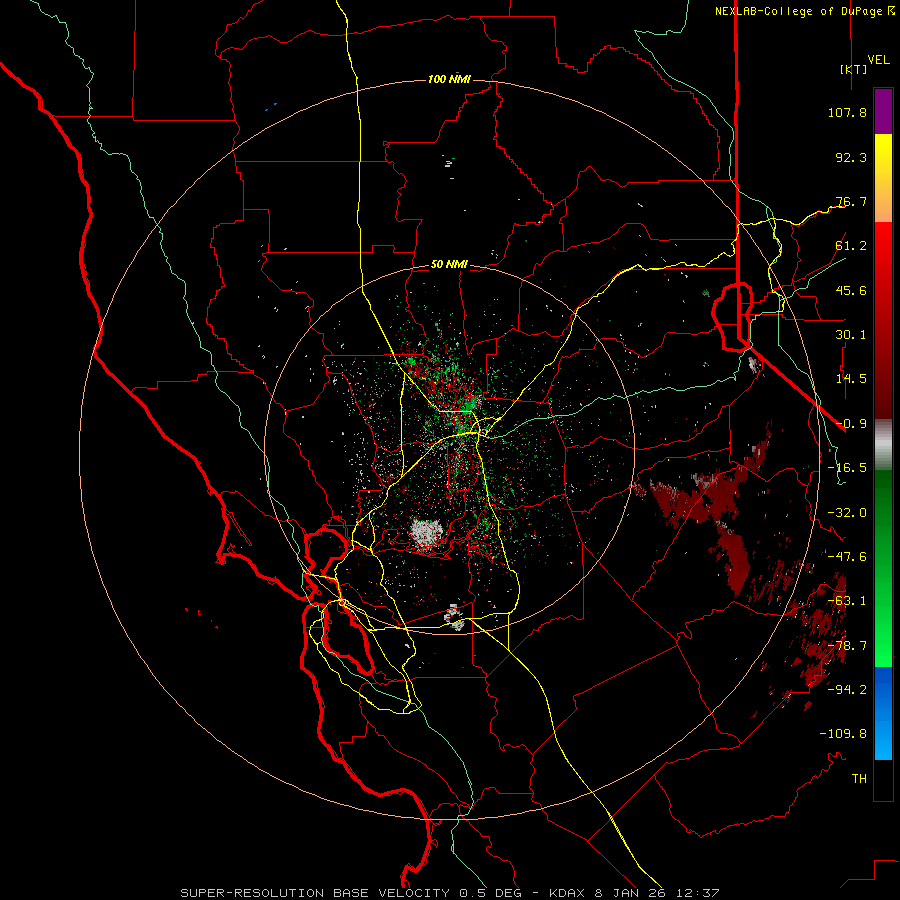Pick the purple segment of the color bar

coord(883,111)
